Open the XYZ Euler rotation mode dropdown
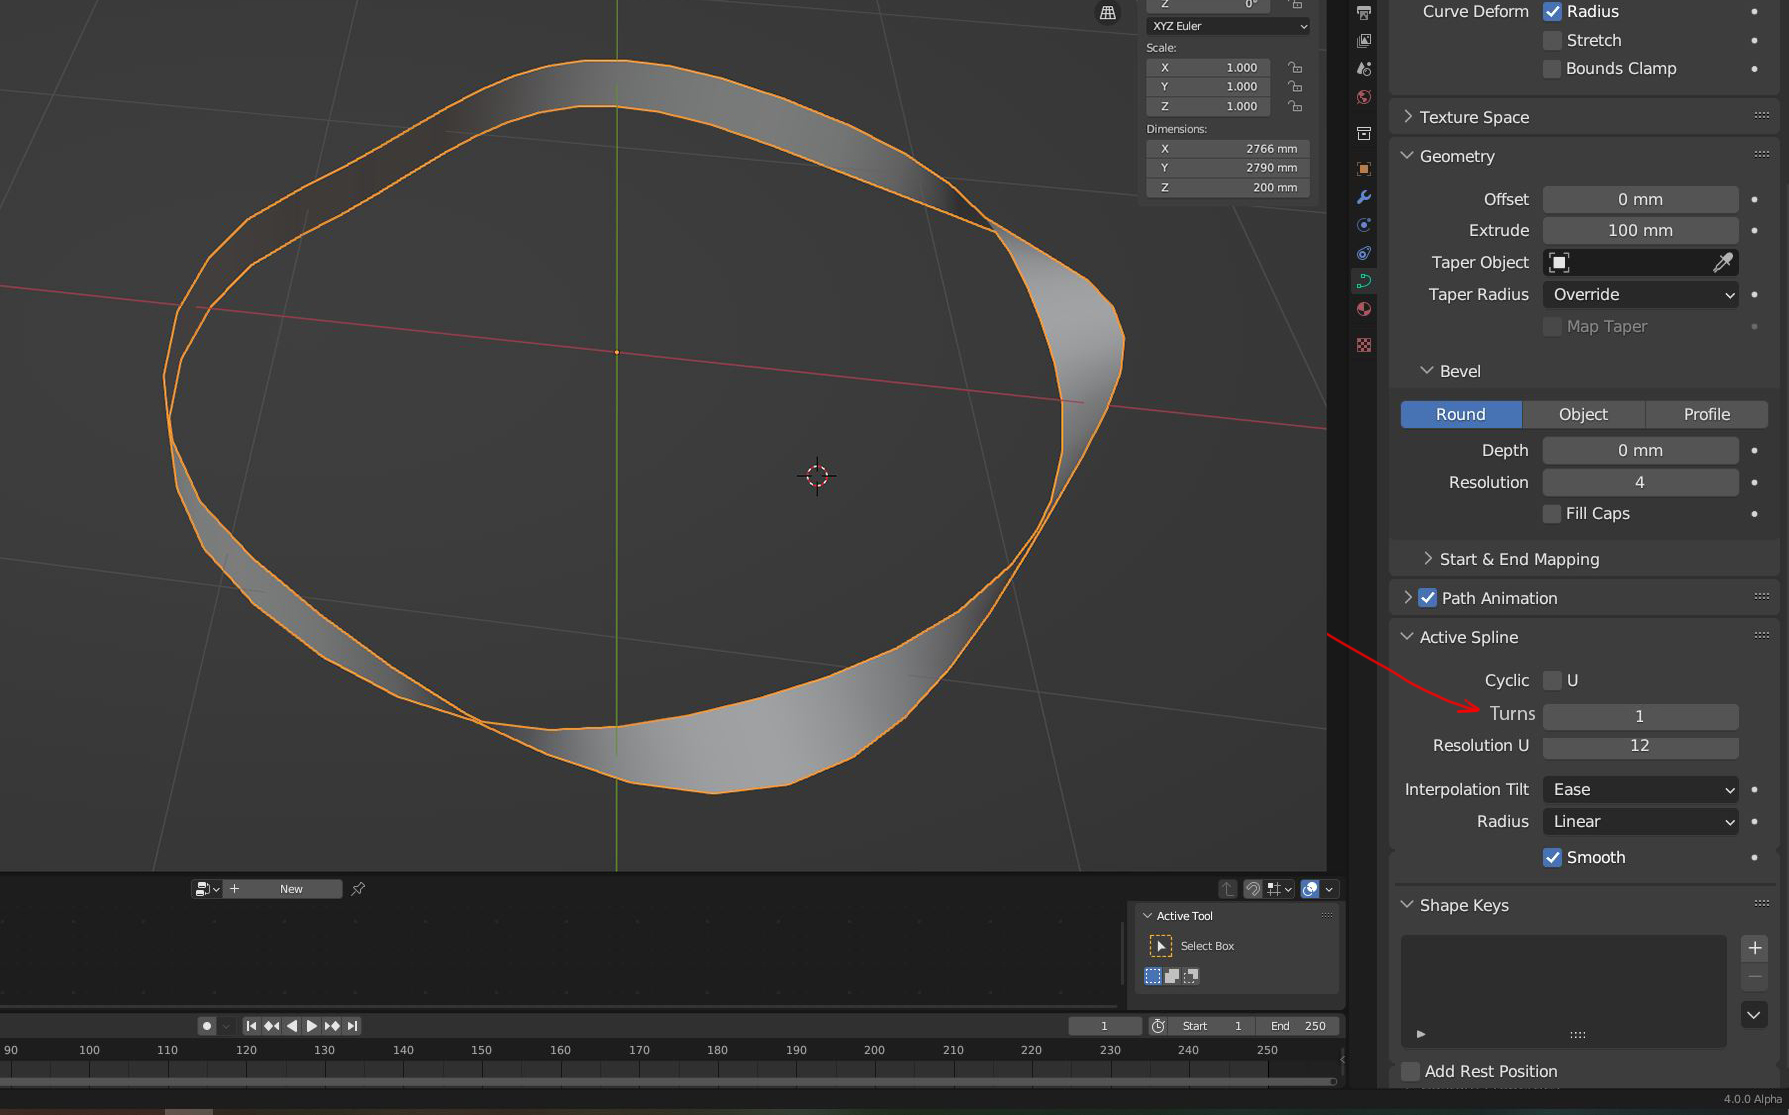This screenshot has height=1115, width=1789. (1227, 26)
